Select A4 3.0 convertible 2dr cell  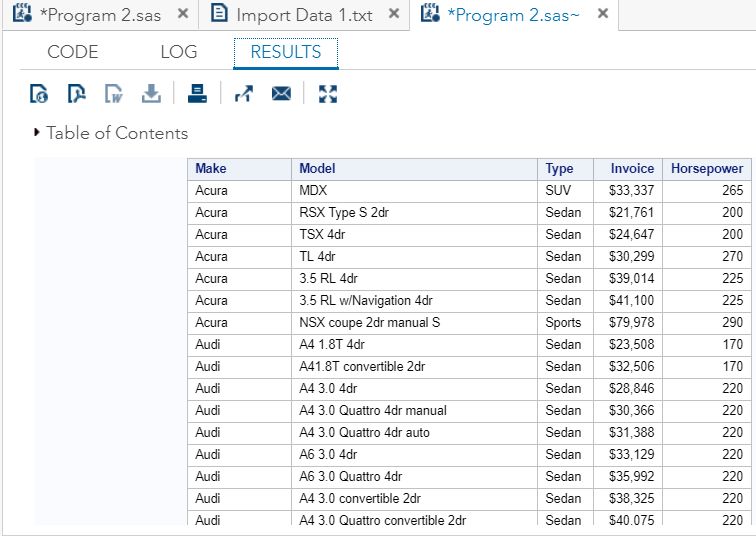pyautogui.click(x=414, y=499)
